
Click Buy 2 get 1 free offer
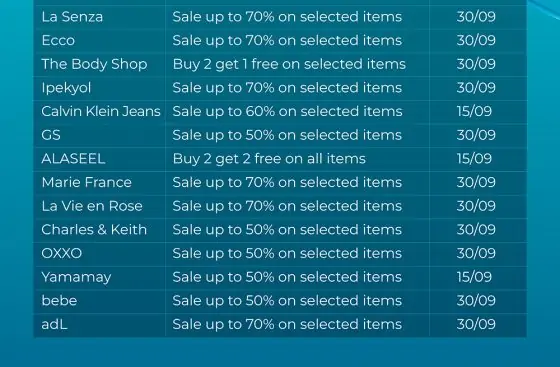289,64
